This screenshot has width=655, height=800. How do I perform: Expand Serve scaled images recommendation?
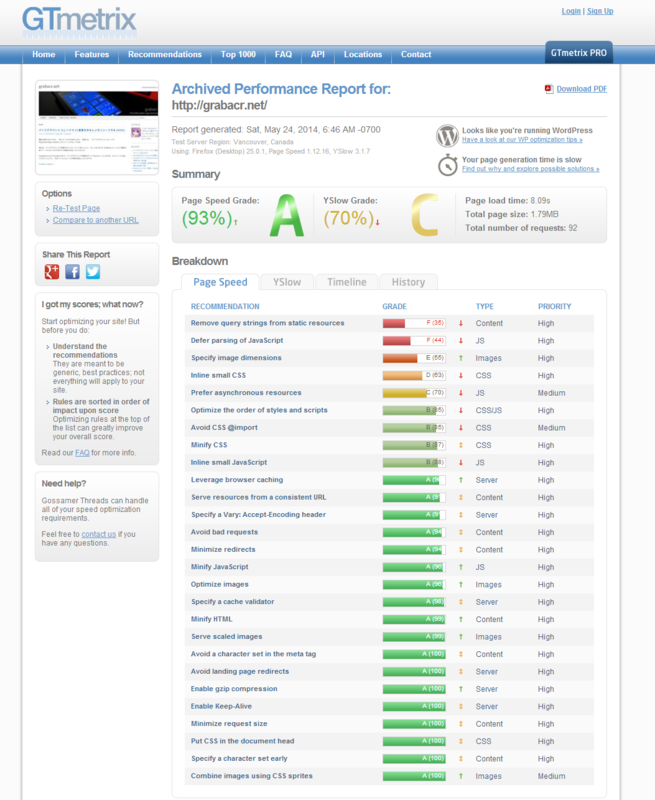pyautogui.click(x=226, y=636)
